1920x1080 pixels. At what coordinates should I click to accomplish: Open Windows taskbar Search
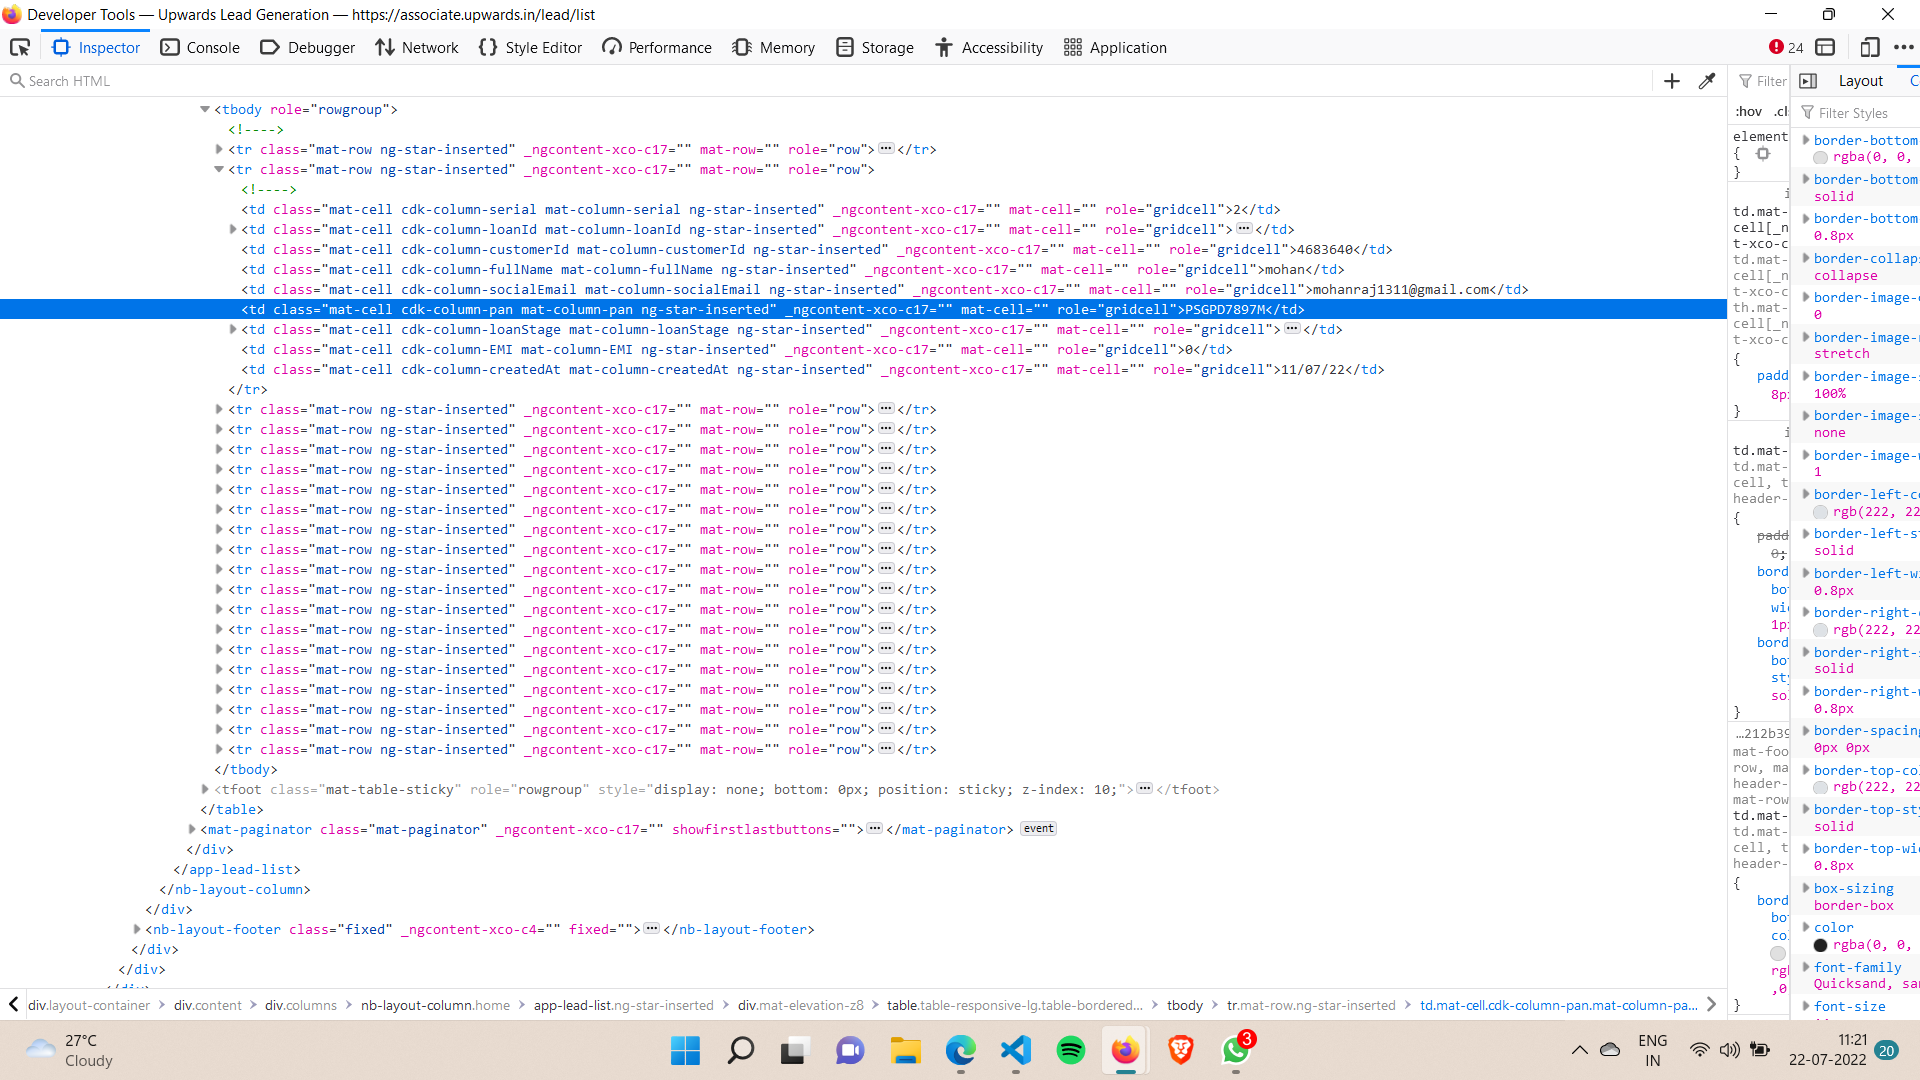(740, 1050)
